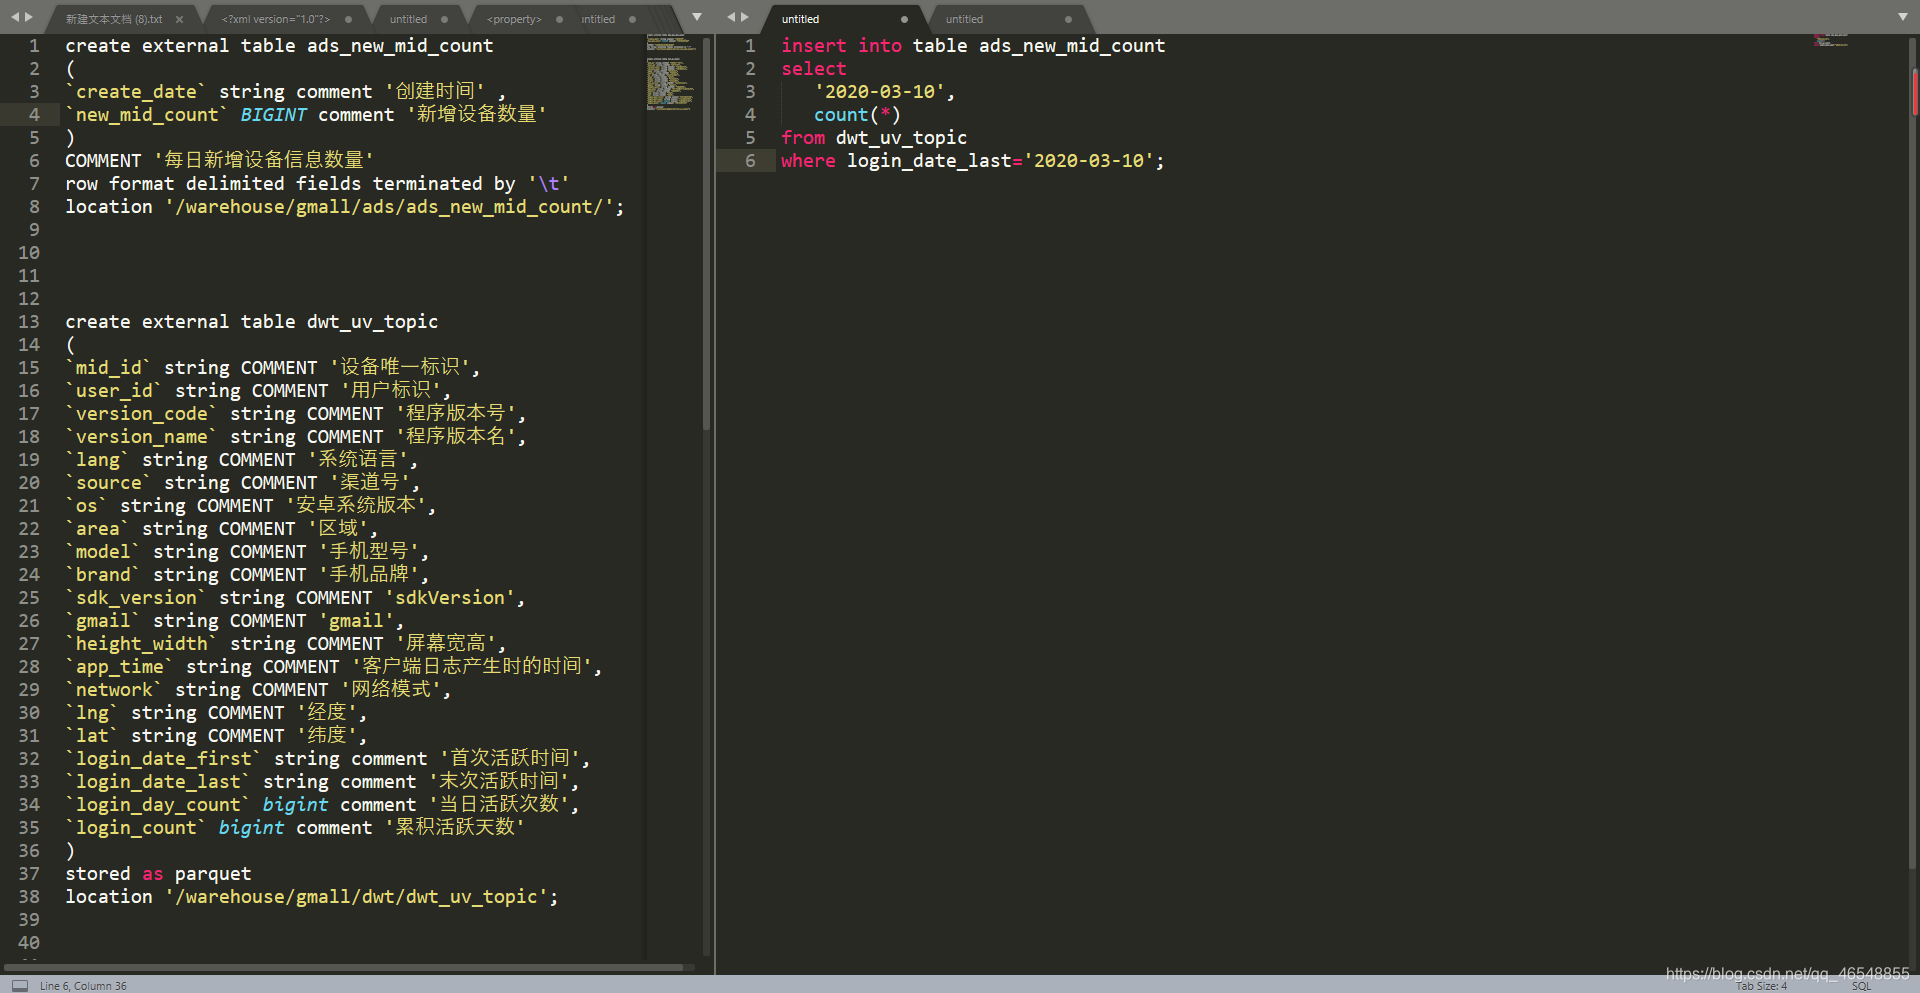
Task: Click the count(*) expression in right pane
Action: (857, 115)
